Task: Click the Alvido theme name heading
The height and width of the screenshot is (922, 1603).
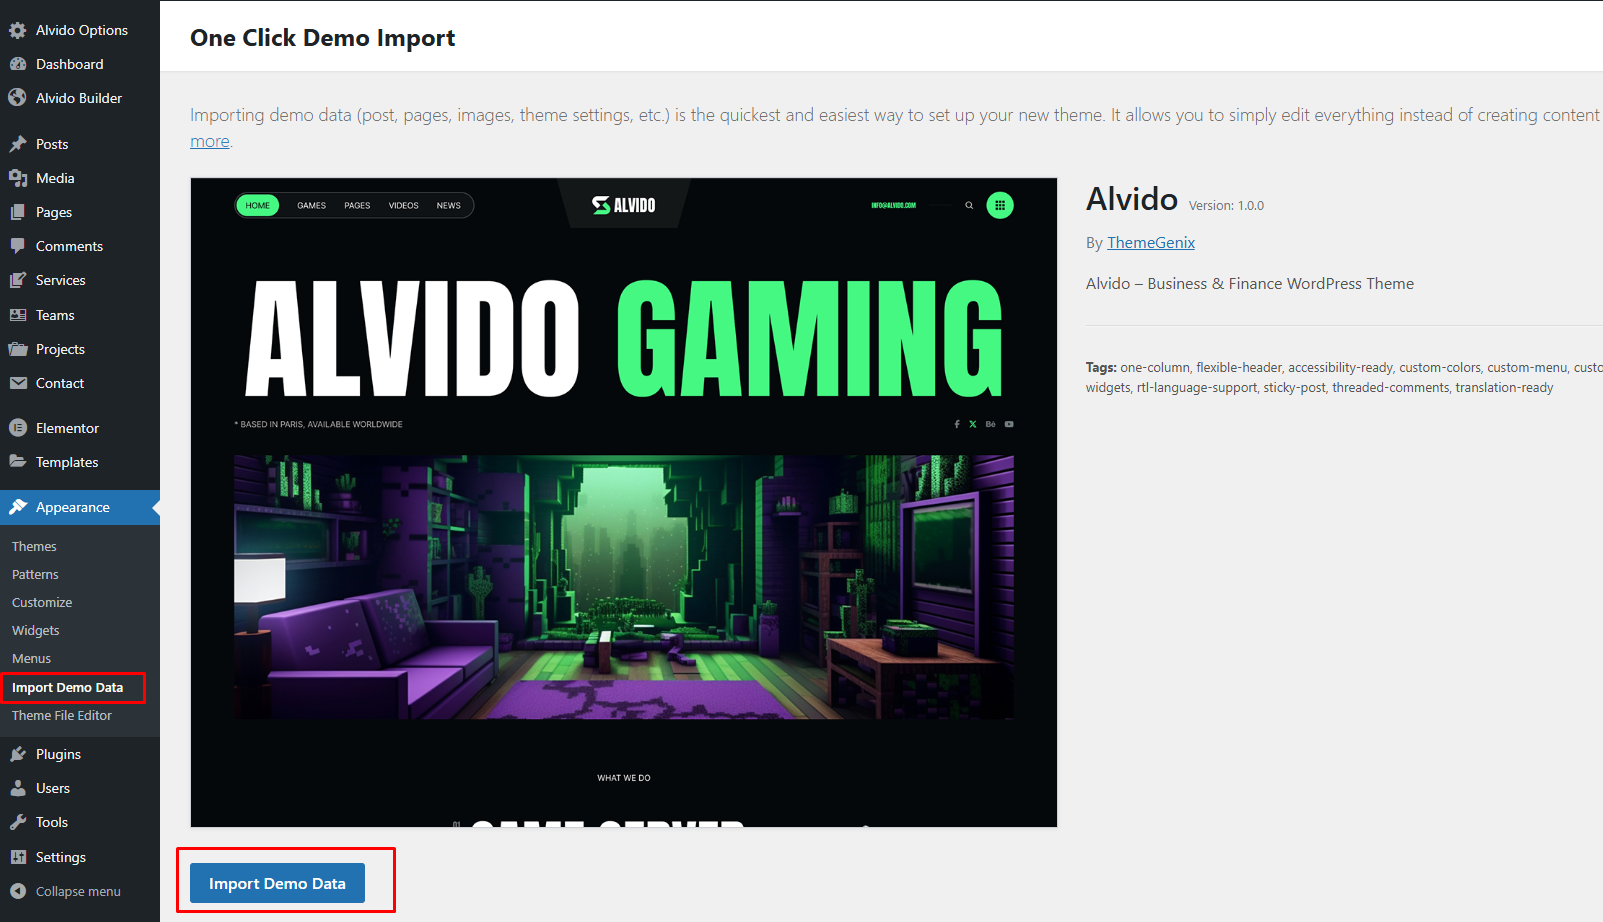Action: (x=1132, y=199)
